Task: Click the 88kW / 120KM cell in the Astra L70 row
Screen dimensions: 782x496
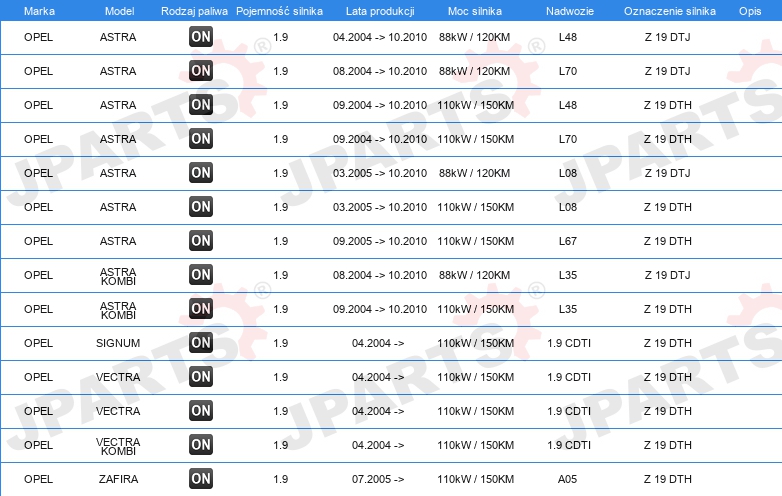Action: (474, 71)
